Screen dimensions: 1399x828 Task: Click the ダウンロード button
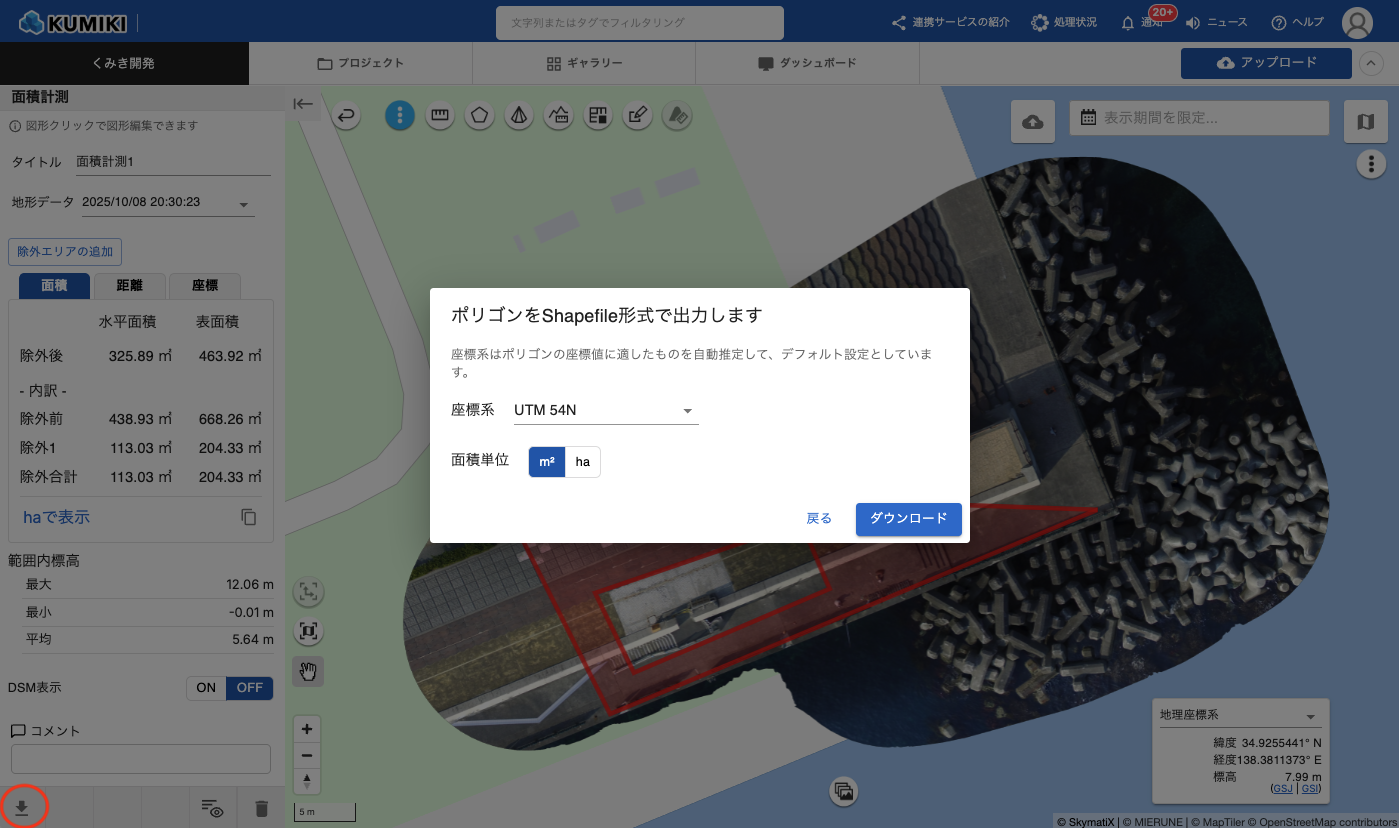tap(908, 519)
